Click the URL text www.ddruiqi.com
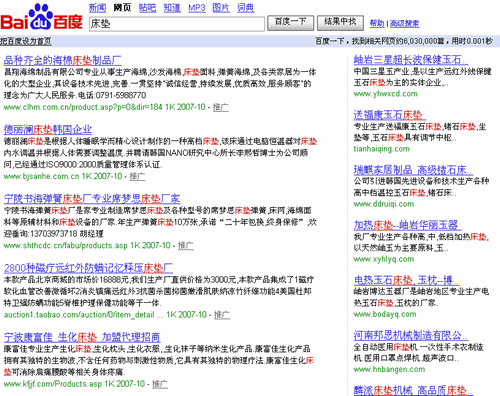 coord(384,204)
